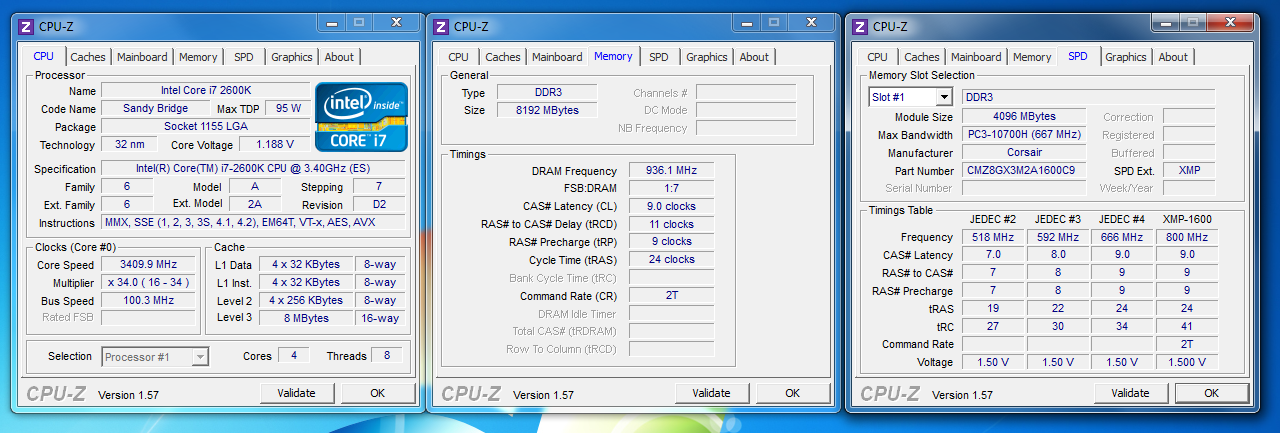This screenshot has width=1280, height=433.
Task: Click Validate button in left CPU window
Action: [x=297, y=393]
